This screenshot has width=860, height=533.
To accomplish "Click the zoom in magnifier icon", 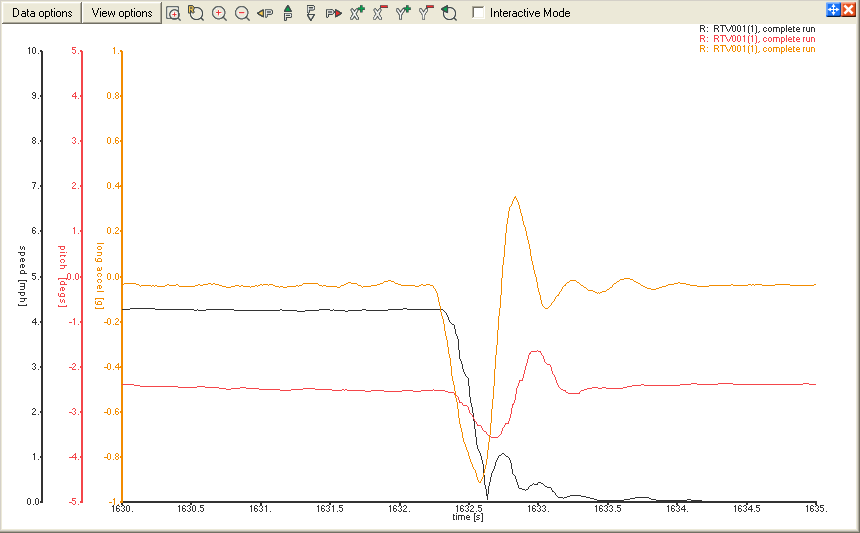I will point(219,13).
